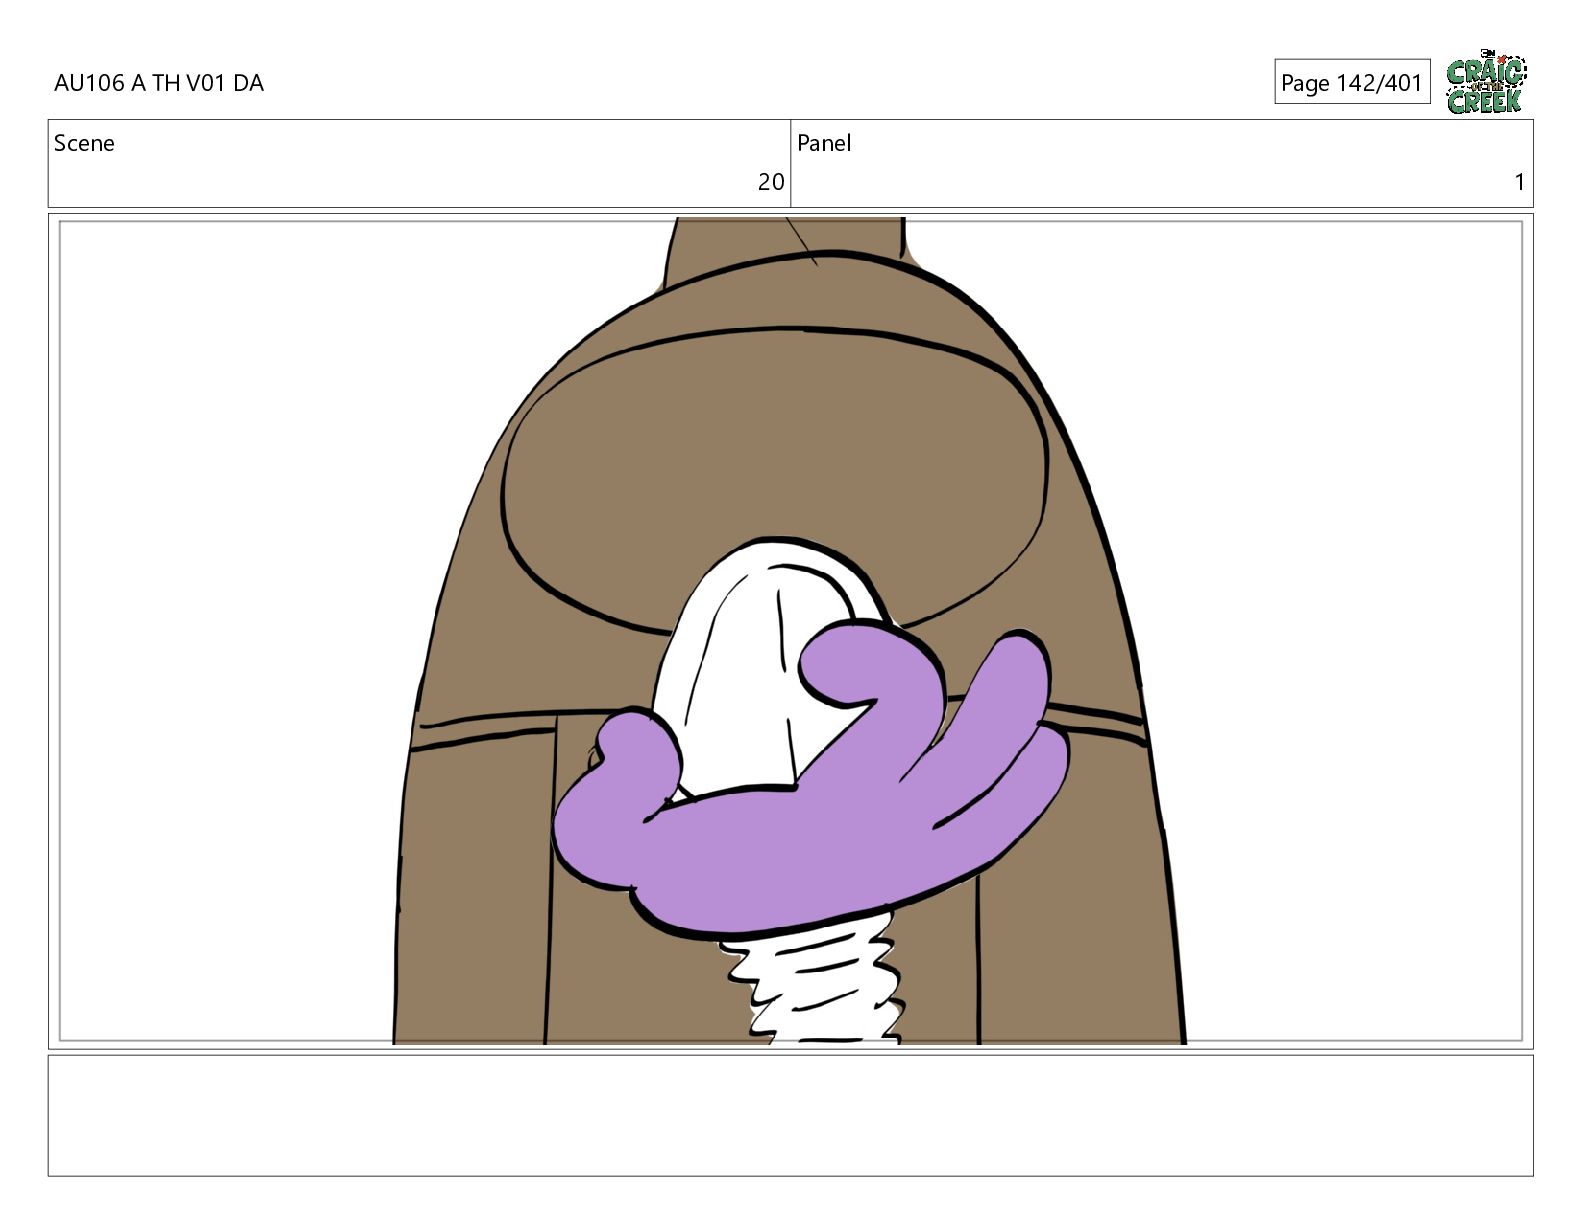This screenshot has width=1584, height=1224.
Task: Click the Page 142/401 indicator box
Action: coord(1352,82)
